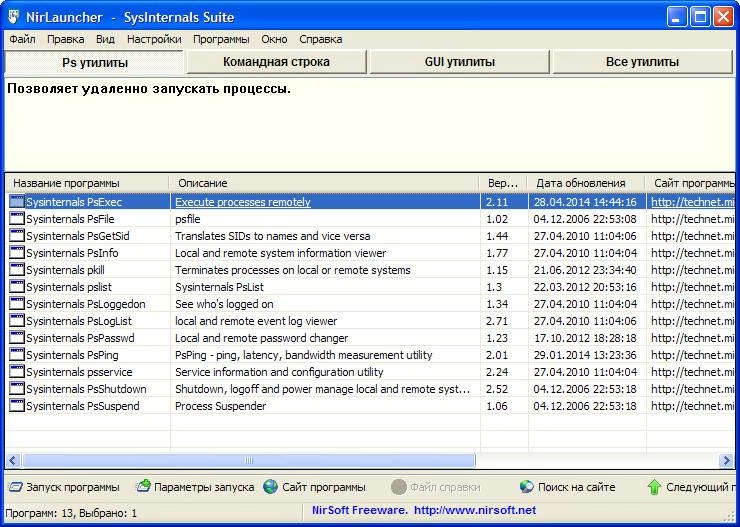Click the date 21.06.2012 23:34:40 cell
The height and width of the screenshot is (527, 740).
pos(585,270)
